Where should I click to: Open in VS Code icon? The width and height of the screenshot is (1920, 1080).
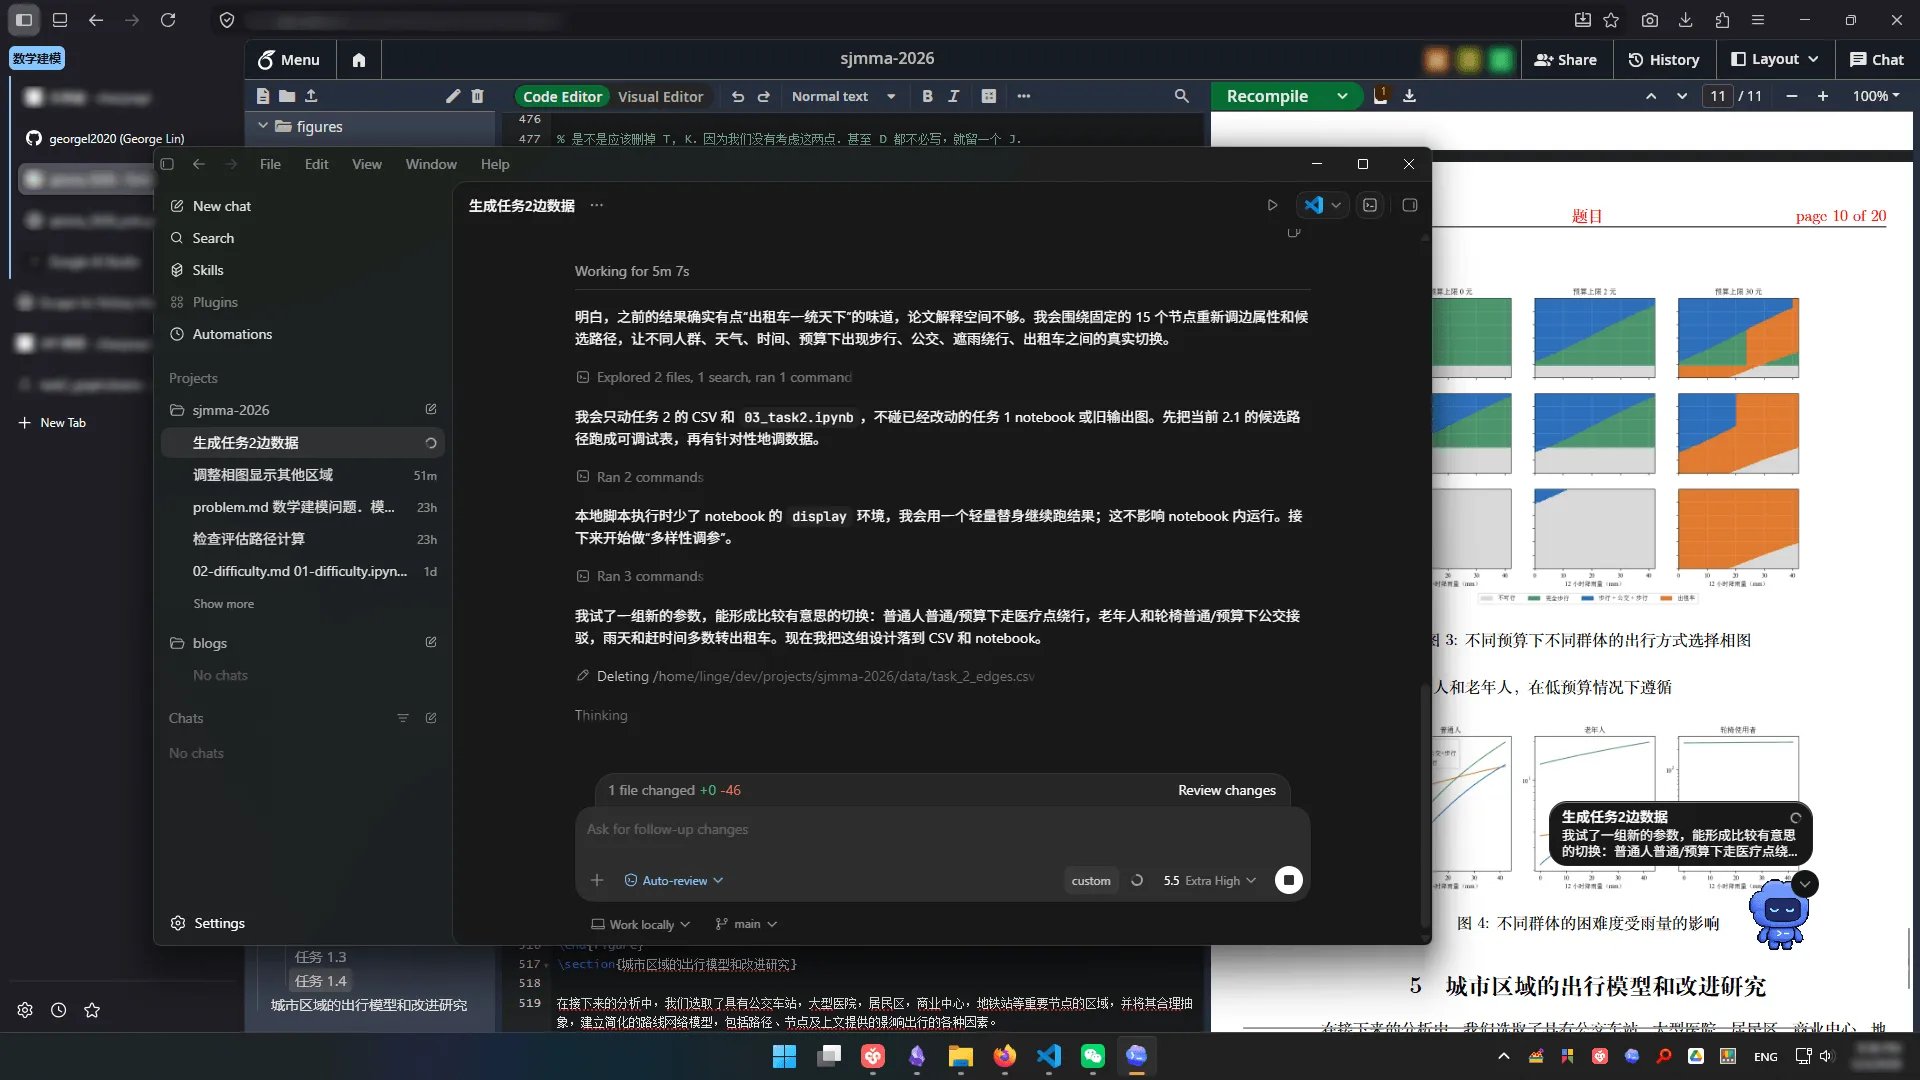pos(1313,205)
